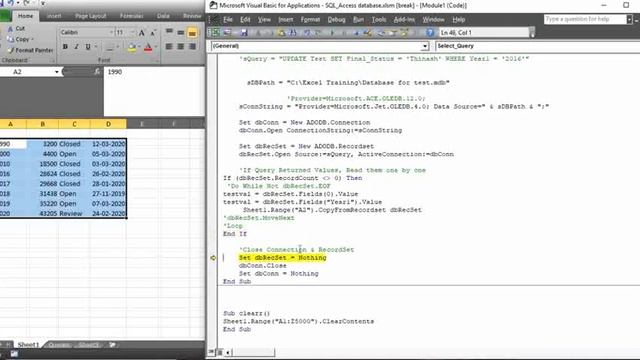Click Procedure View button at code window bottom
This screenshot has width=640, height=360.
211,352
